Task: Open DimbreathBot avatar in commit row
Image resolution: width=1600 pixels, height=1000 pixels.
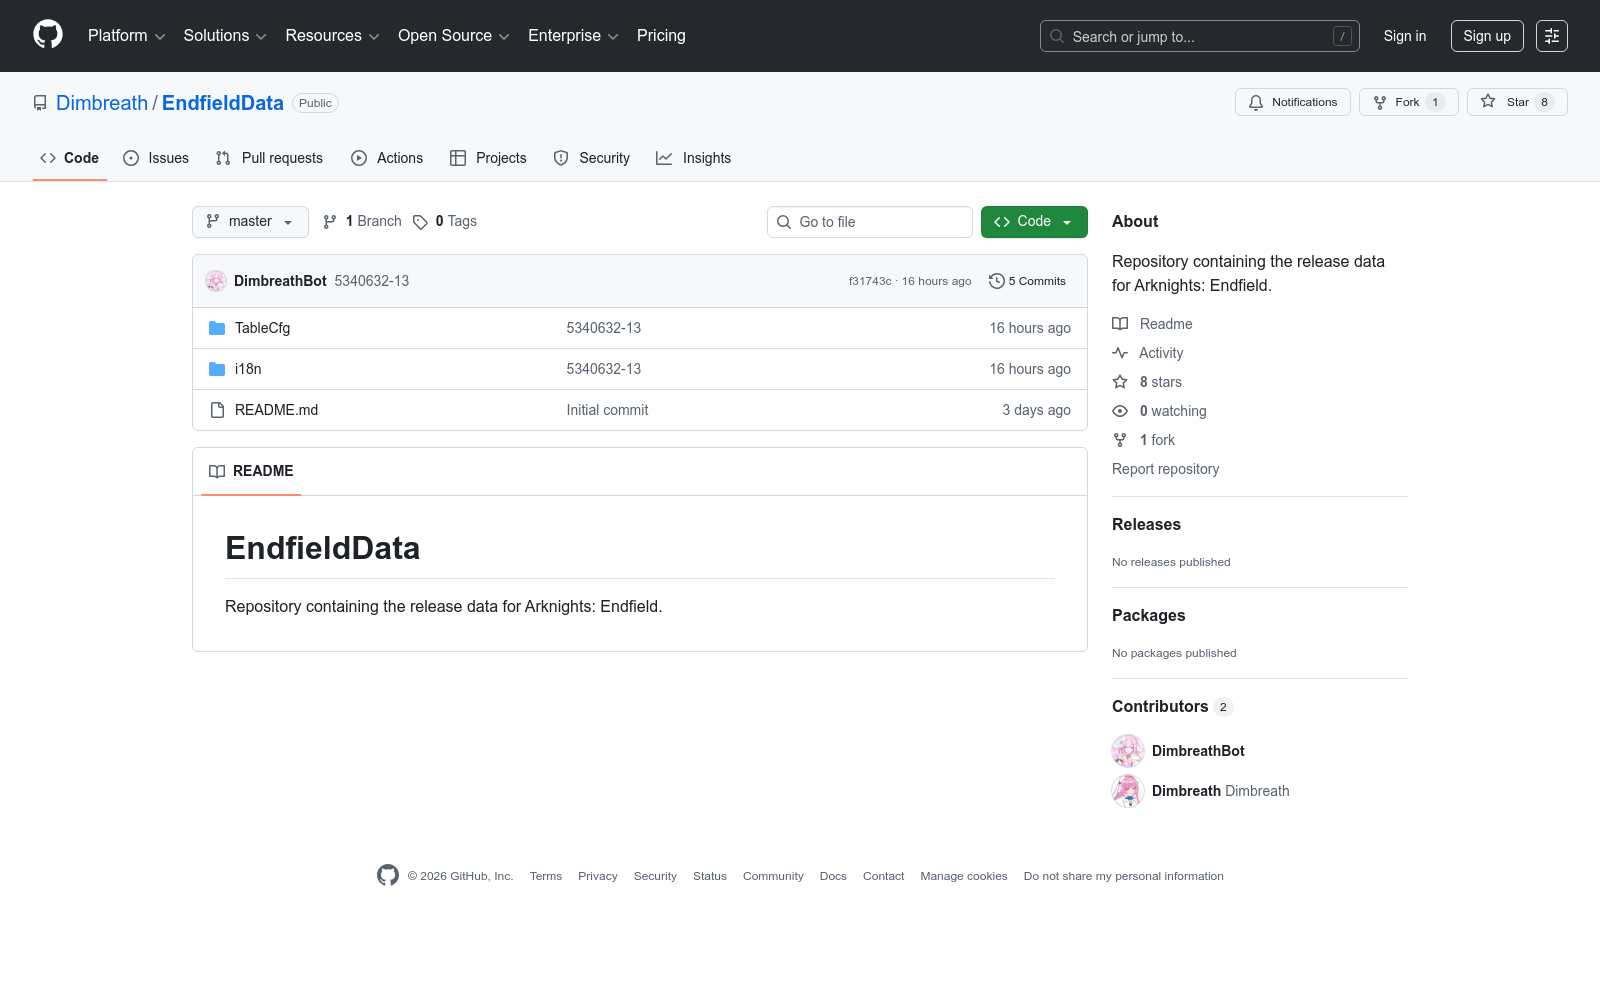Action: tap(216, 281)
